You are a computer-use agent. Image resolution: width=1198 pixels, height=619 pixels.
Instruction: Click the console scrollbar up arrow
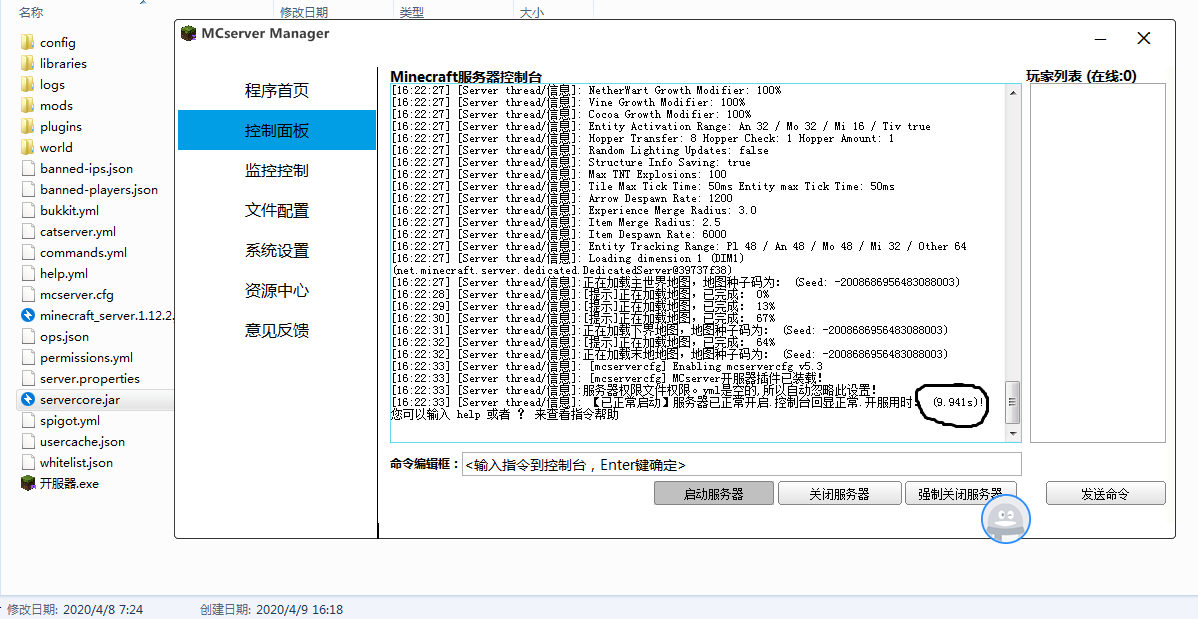point(1013,92)
